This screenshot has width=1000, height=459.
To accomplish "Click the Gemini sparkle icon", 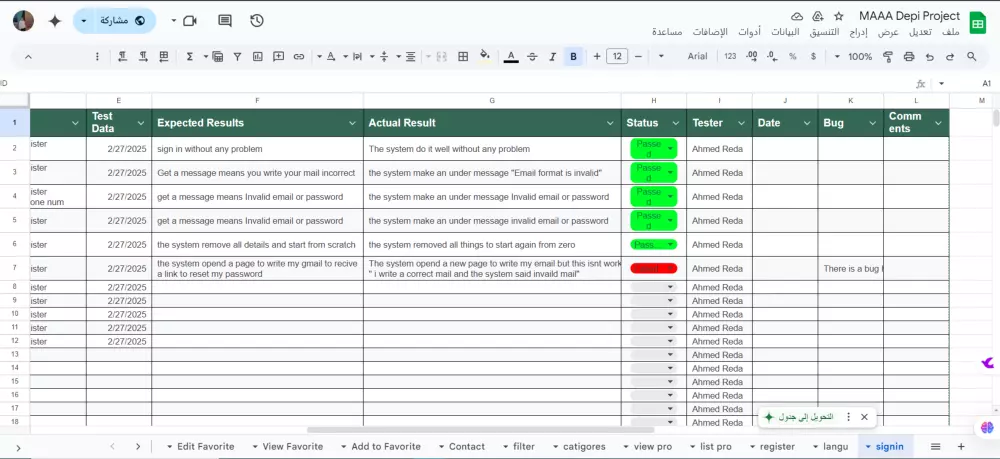I will click(54, 20).
